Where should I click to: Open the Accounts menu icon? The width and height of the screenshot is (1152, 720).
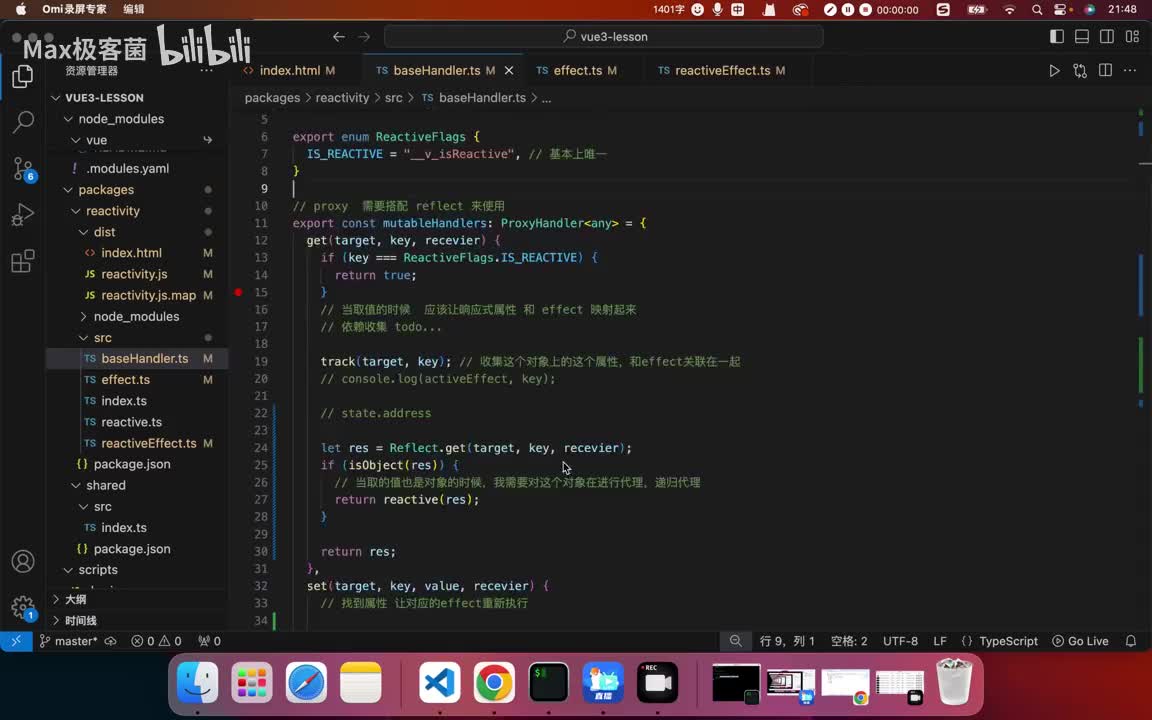tap(23, 561)
